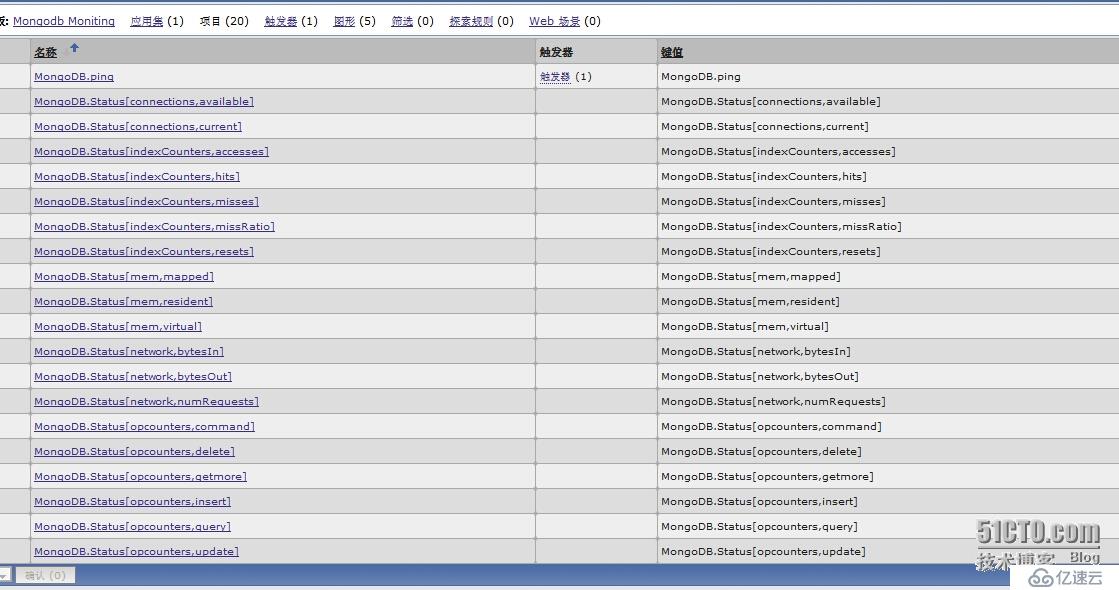Image resolution: width=1119 pixels, height=590 pixels.
Task: Open item MongoDB.Status[connections,available]
Action: [143, 101]
